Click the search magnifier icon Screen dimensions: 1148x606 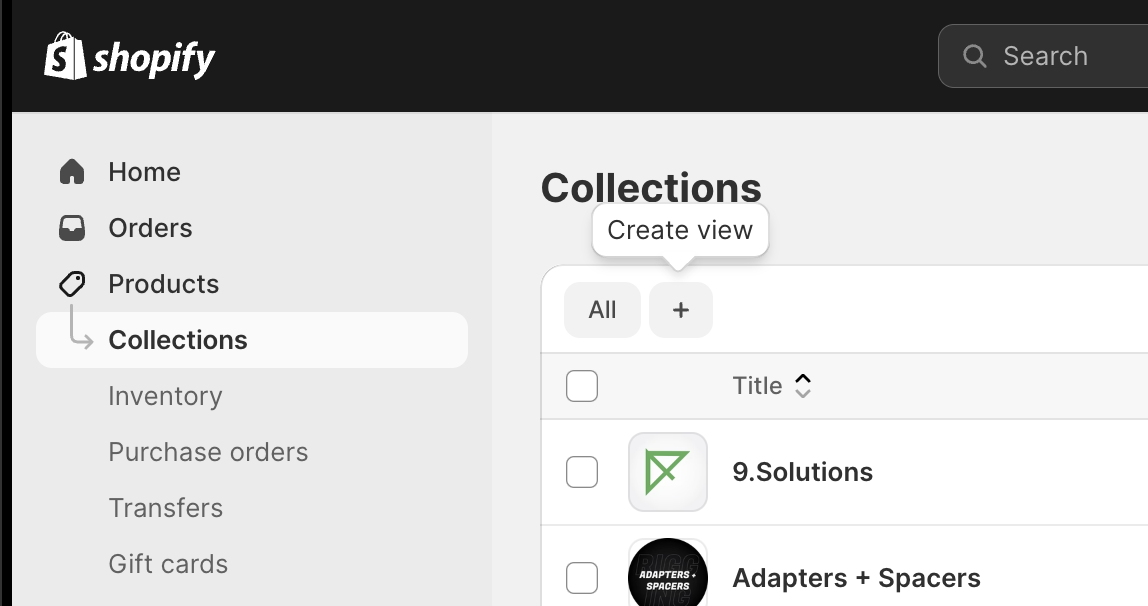click(974, 56)
